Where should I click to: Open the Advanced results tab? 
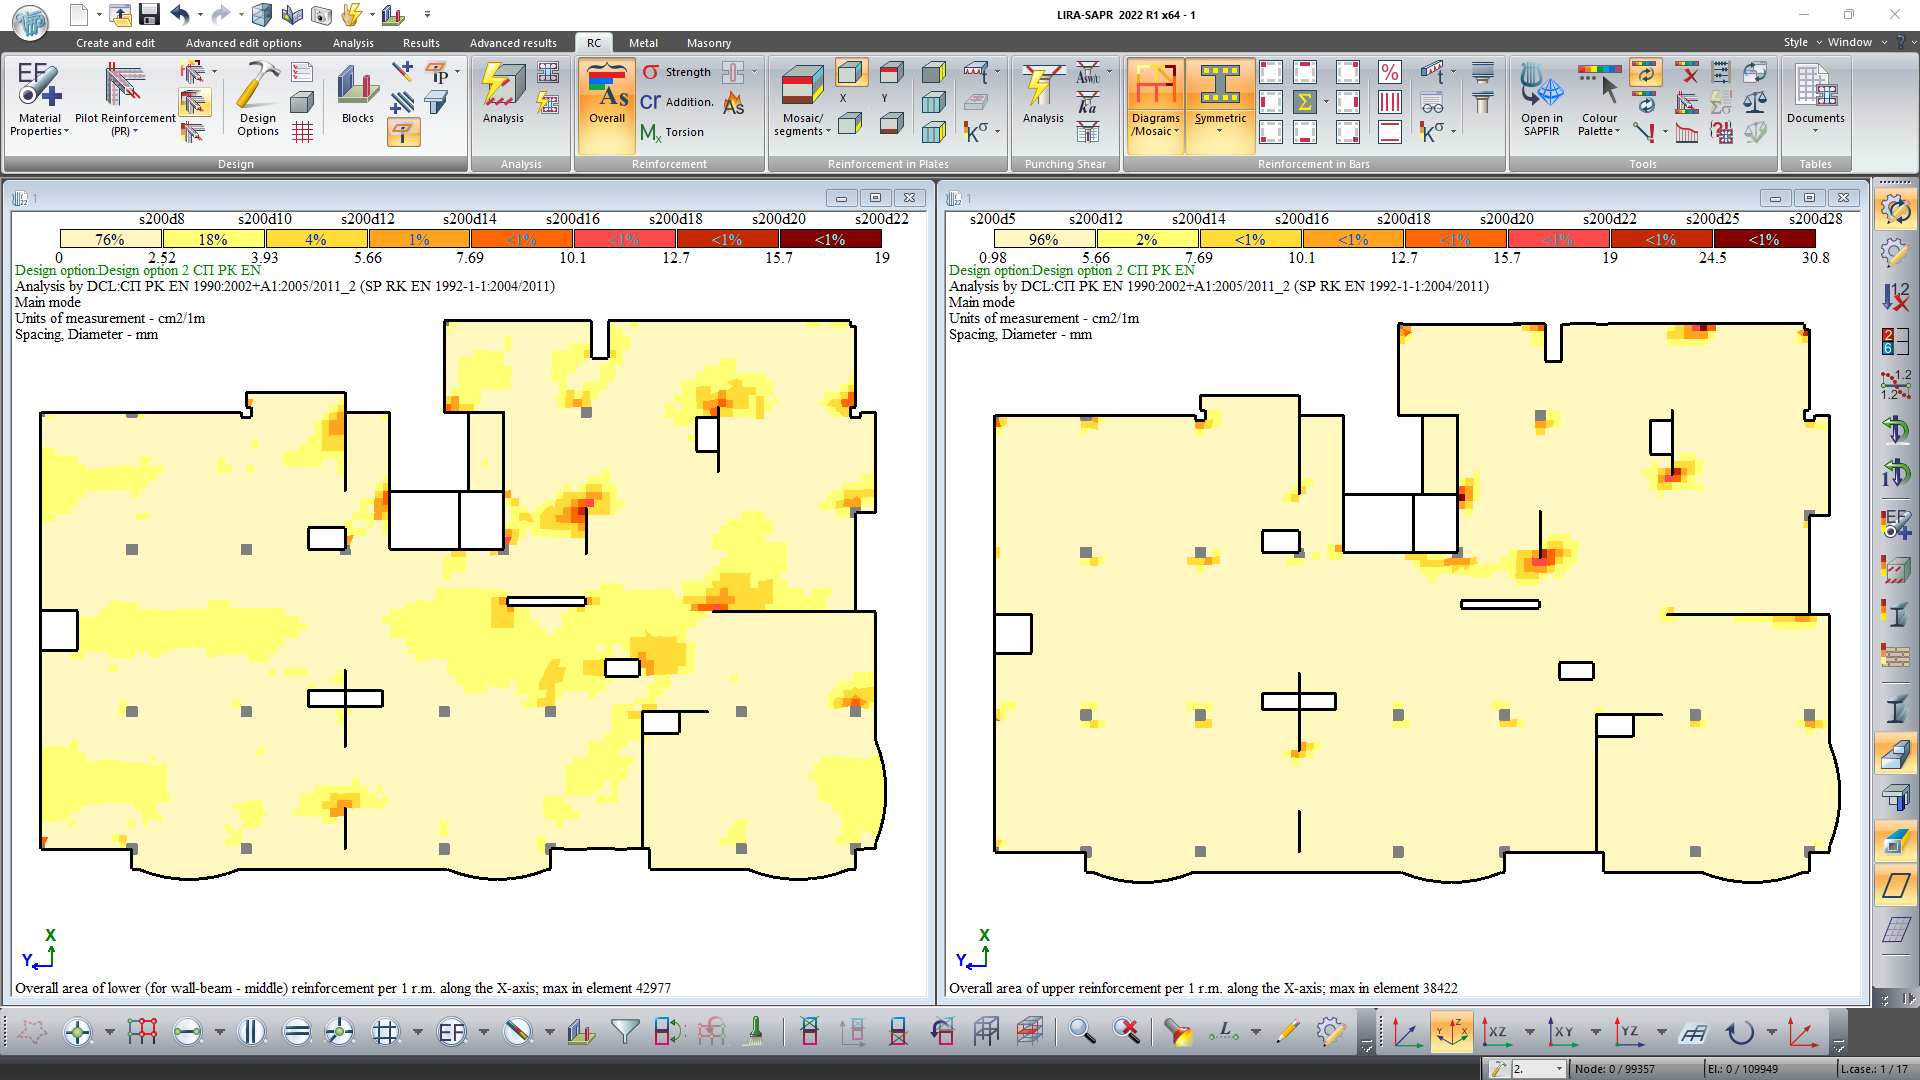(x=513, y=43)
